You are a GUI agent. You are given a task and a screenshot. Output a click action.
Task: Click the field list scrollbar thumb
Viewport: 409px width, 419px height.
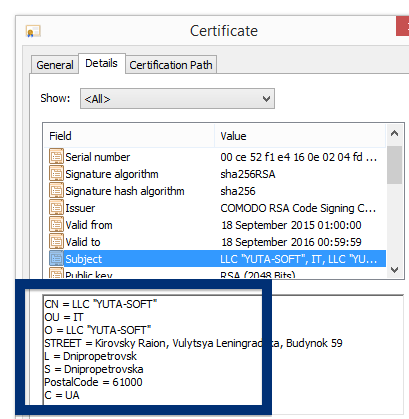tap(395, 165)
